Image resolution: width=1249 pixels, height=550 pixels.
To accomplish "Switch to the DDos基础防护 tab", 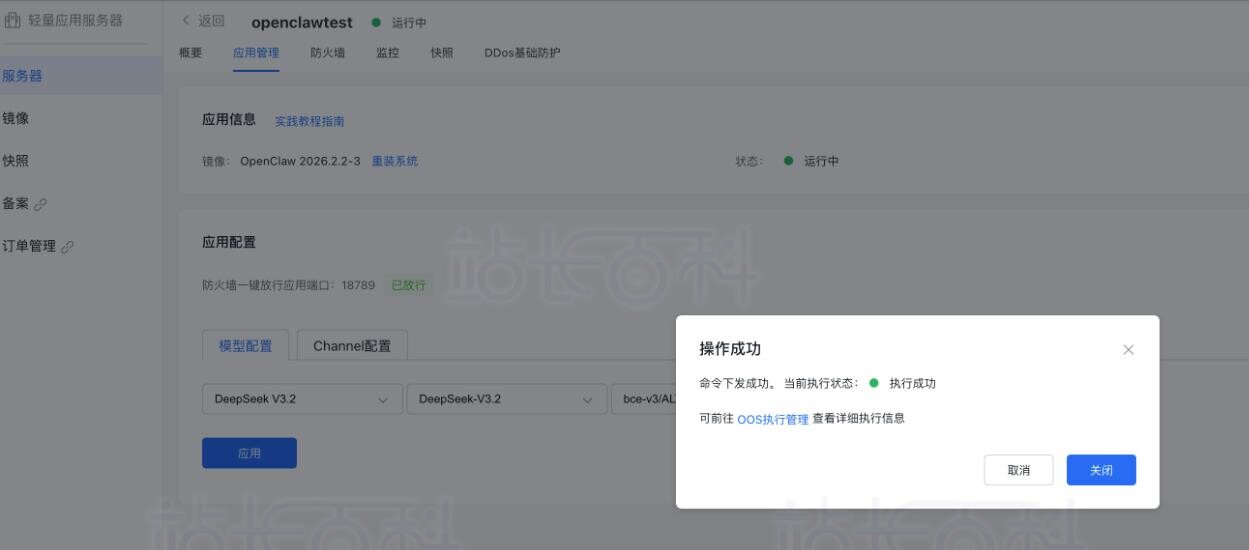I will pos(522,53).
